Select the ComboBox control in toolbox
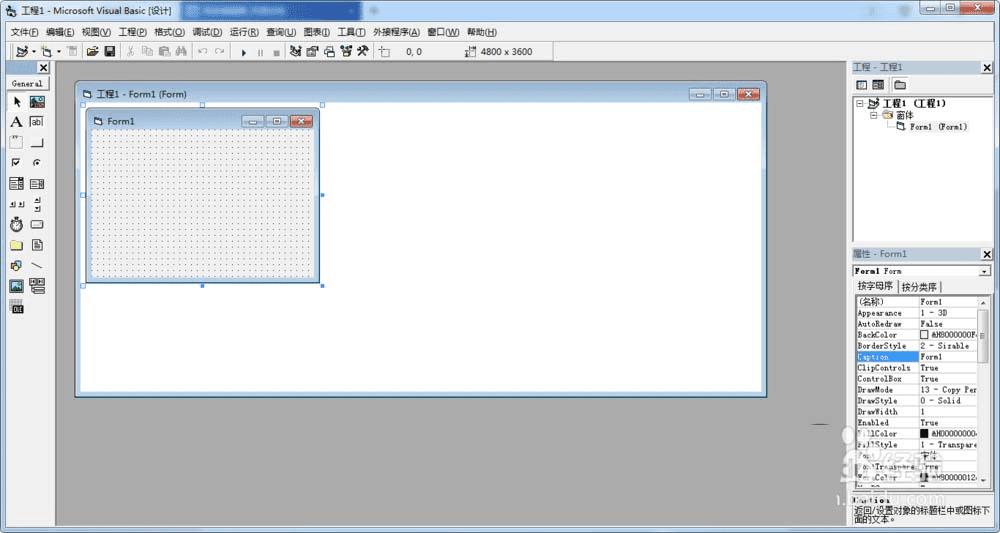The width and height of the screenshot is (1000, 533). coord(17,184)
